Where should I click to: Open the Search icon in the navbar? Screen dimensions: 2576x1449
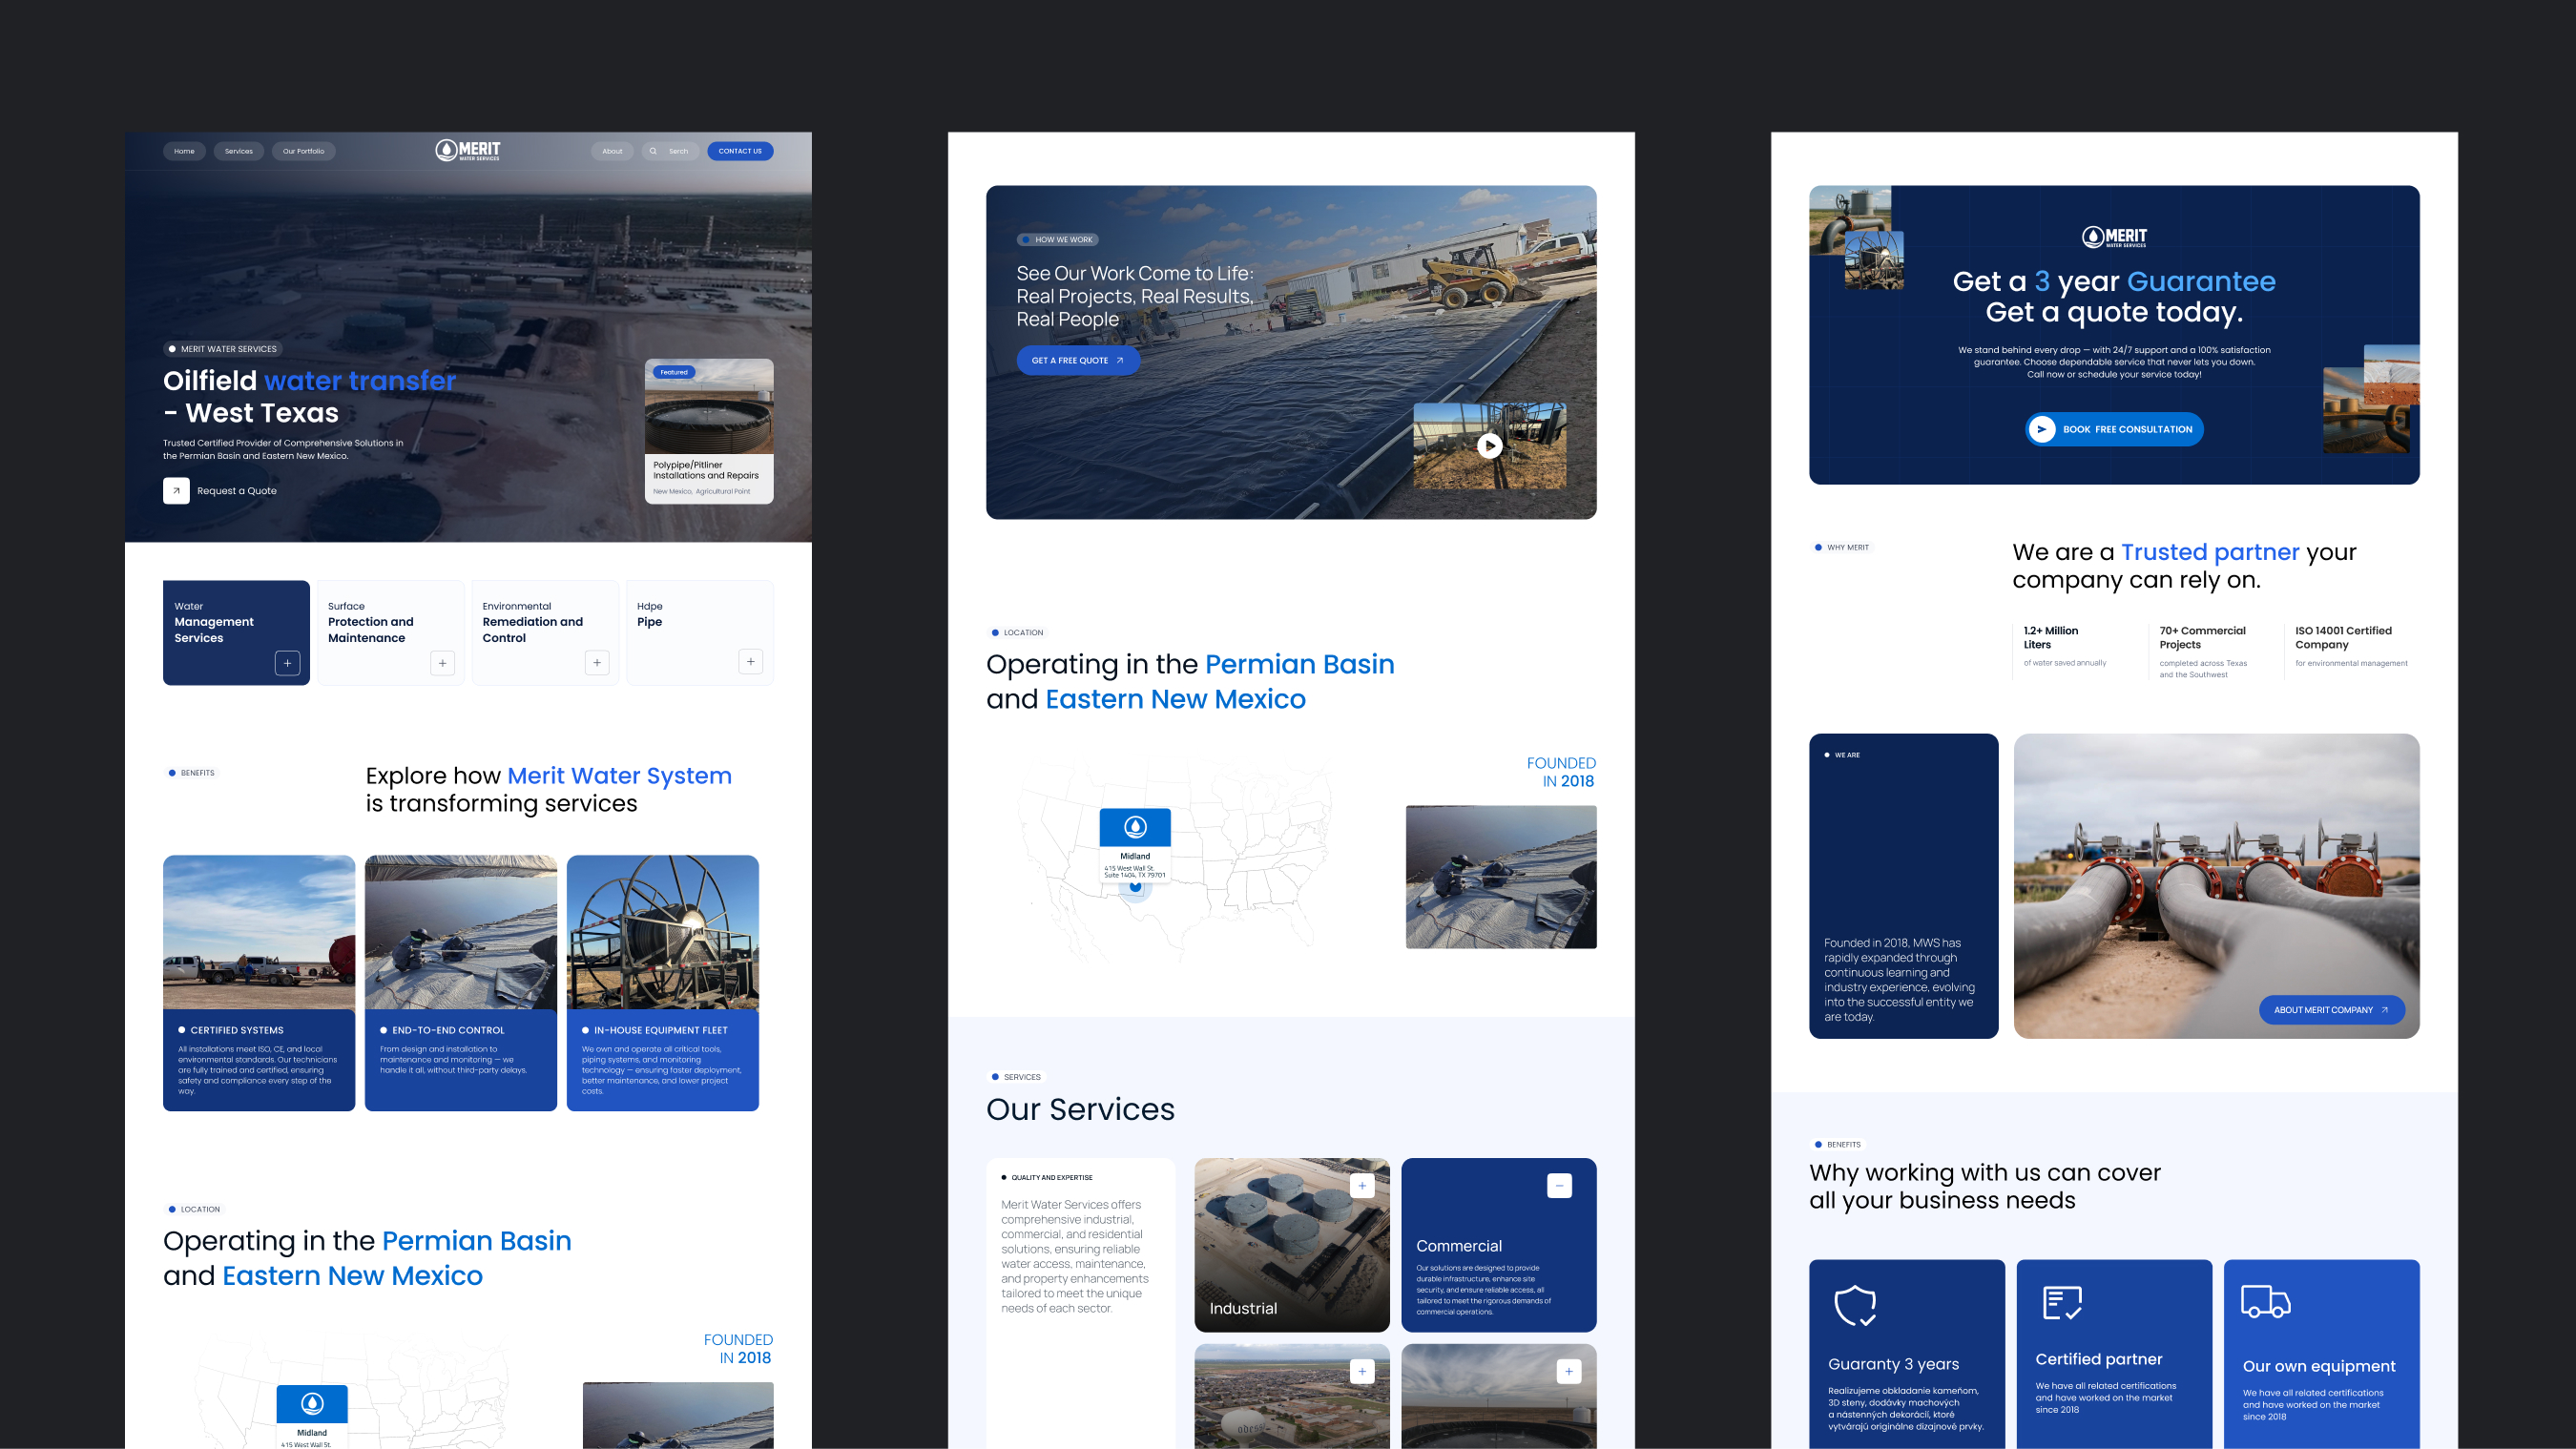pyautogui.click(x=653, y=151)
